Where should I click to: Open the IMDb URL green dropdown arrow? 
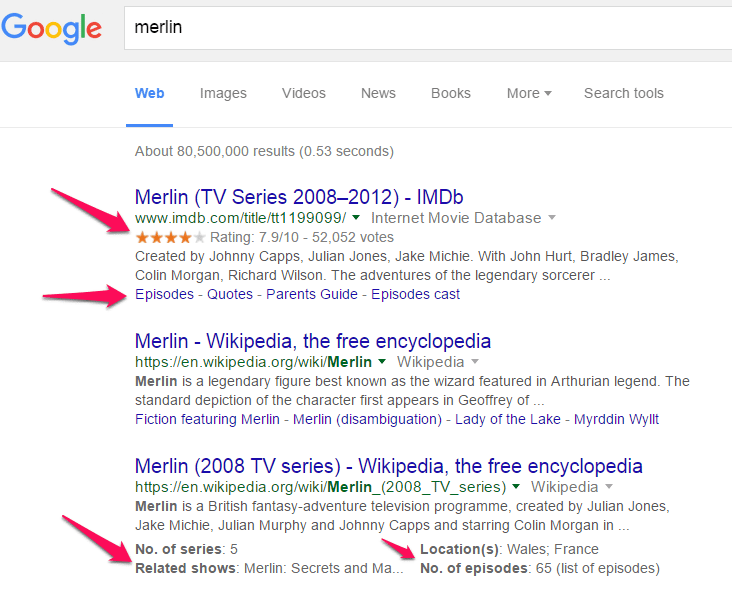click(356, 218)
